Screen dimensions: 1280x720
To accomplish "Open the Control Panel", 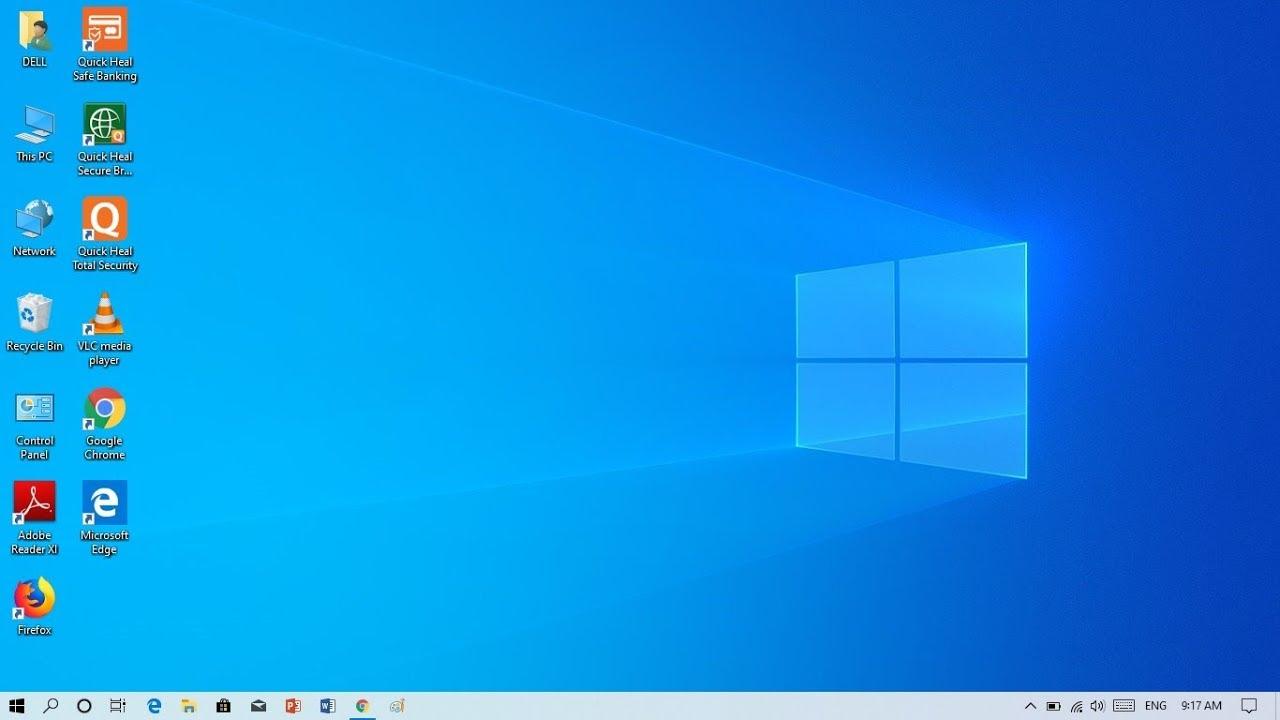I will [x=34, y=408].
